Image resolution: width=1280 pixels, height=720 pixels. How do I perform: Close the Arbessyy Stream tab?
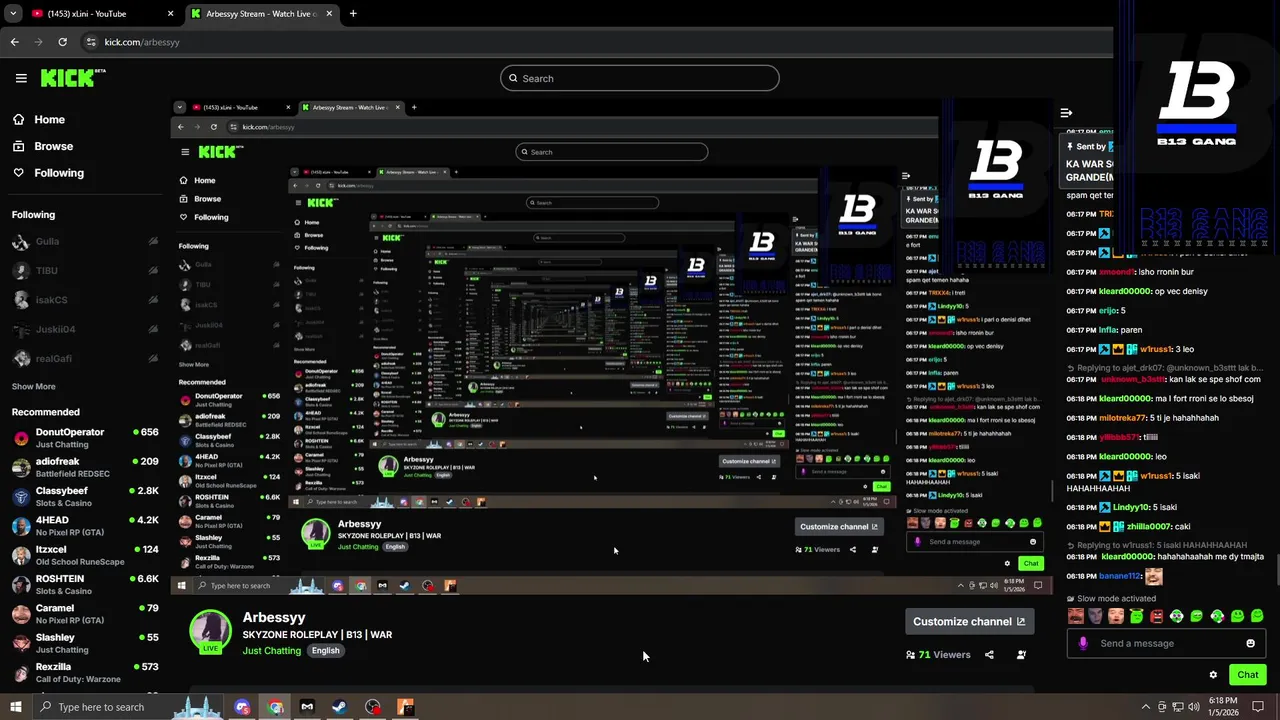coord(331,14)
